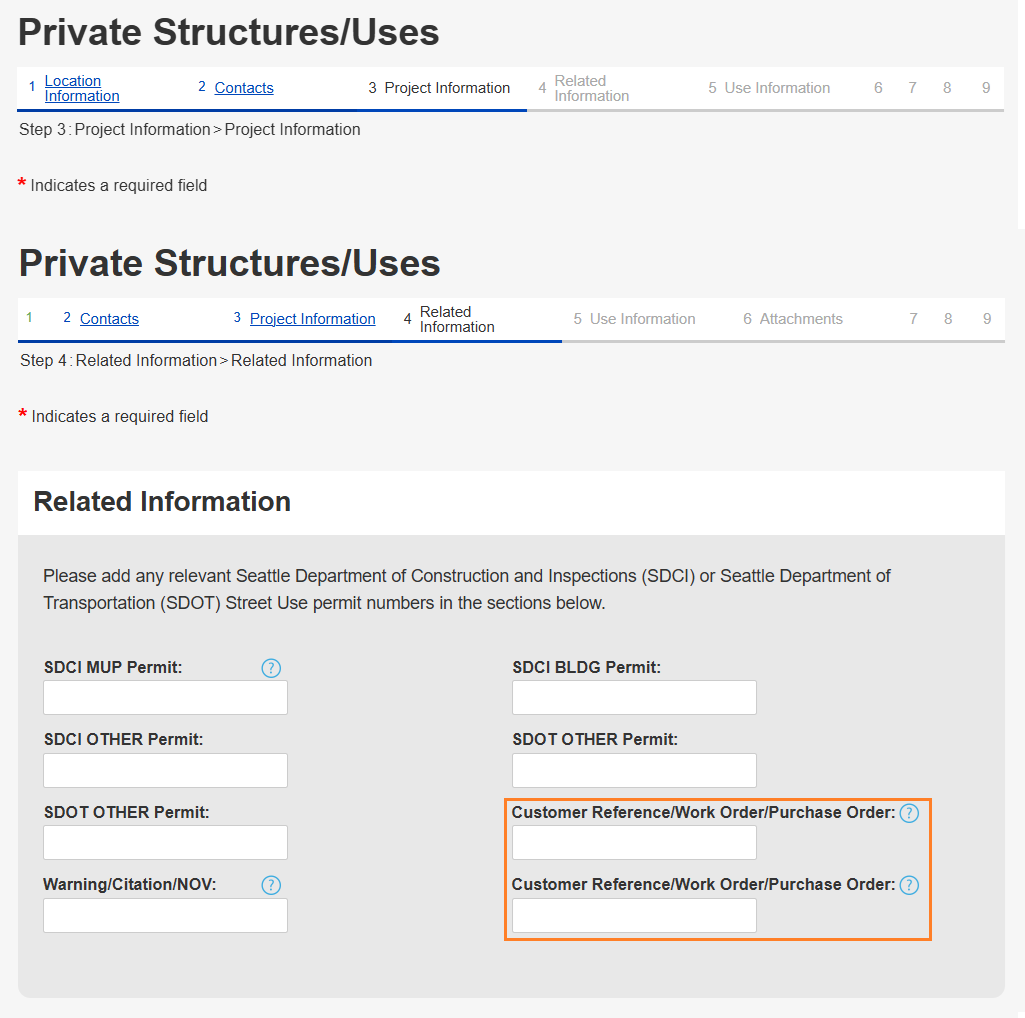Click the Warning/Citation/NOV input field
This screenshot has height=1018, width=1025.
point(165,915)
